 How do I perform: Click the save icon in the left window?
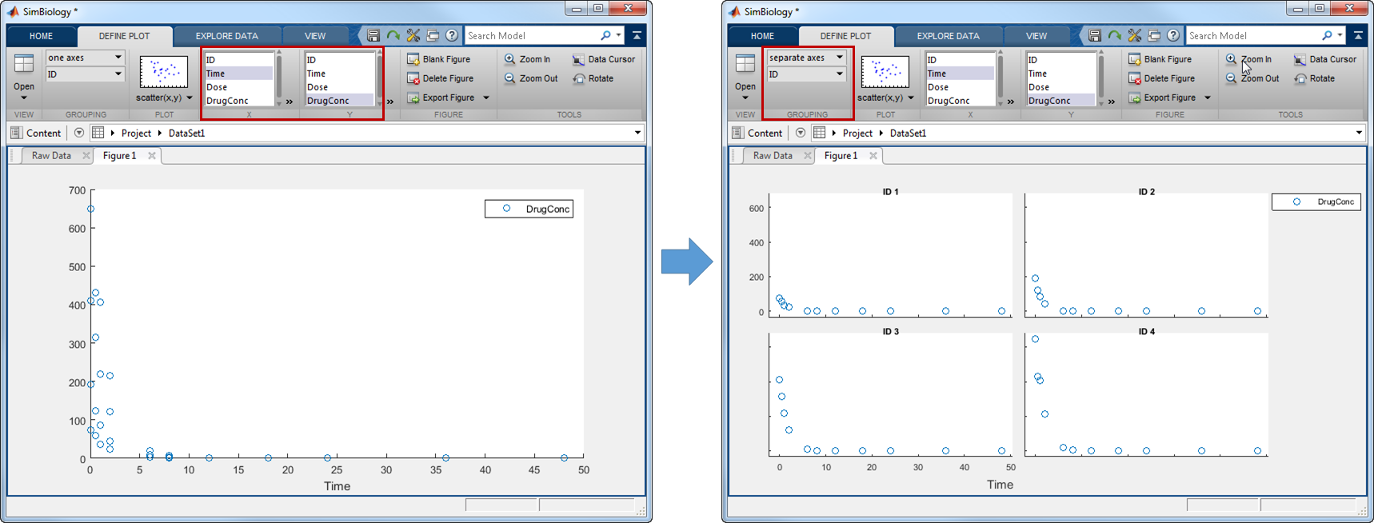(x=373, y=35)
